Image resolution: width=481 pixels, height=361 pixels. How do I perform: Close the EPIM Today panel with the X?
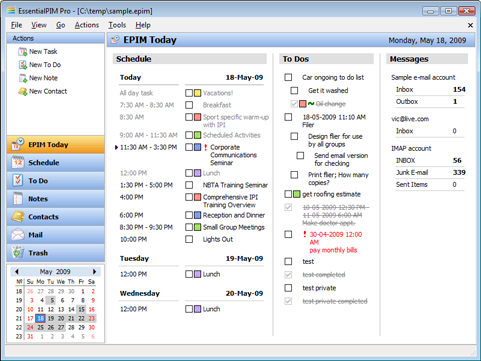pyautogui.click(x=470, y=25)
